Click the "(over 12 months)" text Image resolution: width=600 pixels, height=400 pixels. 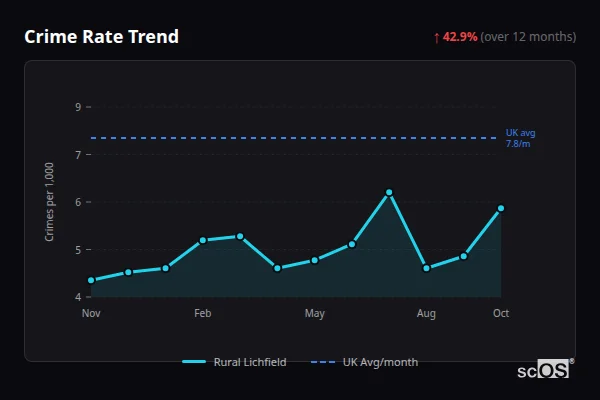point(528,37)
